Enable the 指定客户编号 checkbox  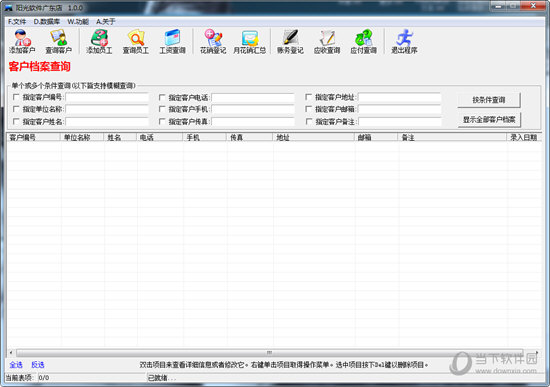(16, 97)
